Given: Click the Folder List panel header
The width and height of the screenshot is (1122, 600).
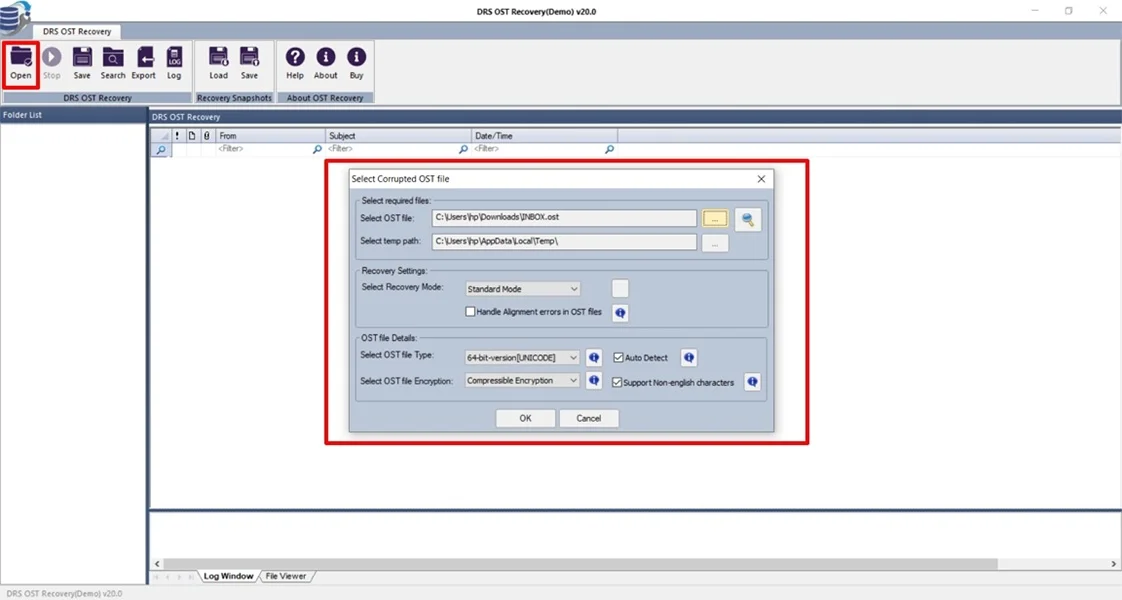Looking at the screenshot, I should coord(73,114).
